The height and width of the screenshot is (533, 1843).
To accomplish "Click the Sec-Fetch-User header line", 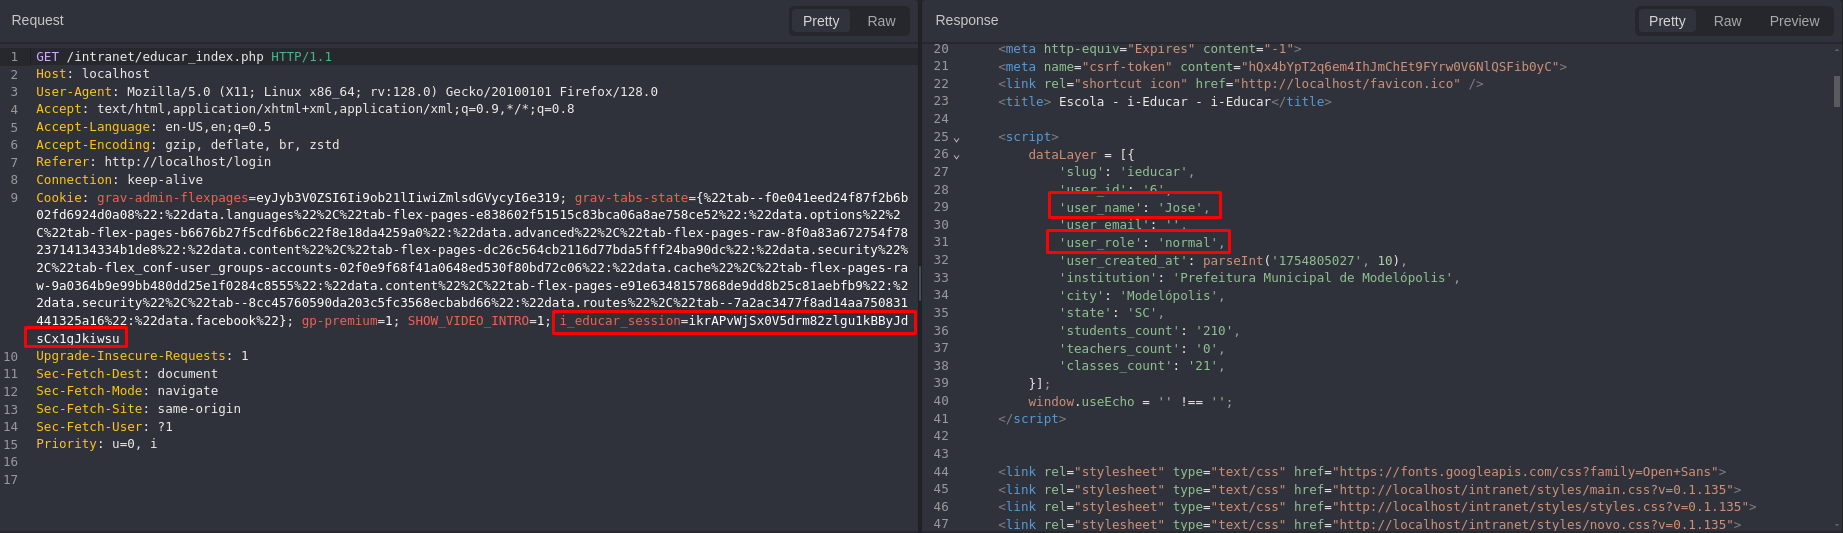I will point(104,427).
